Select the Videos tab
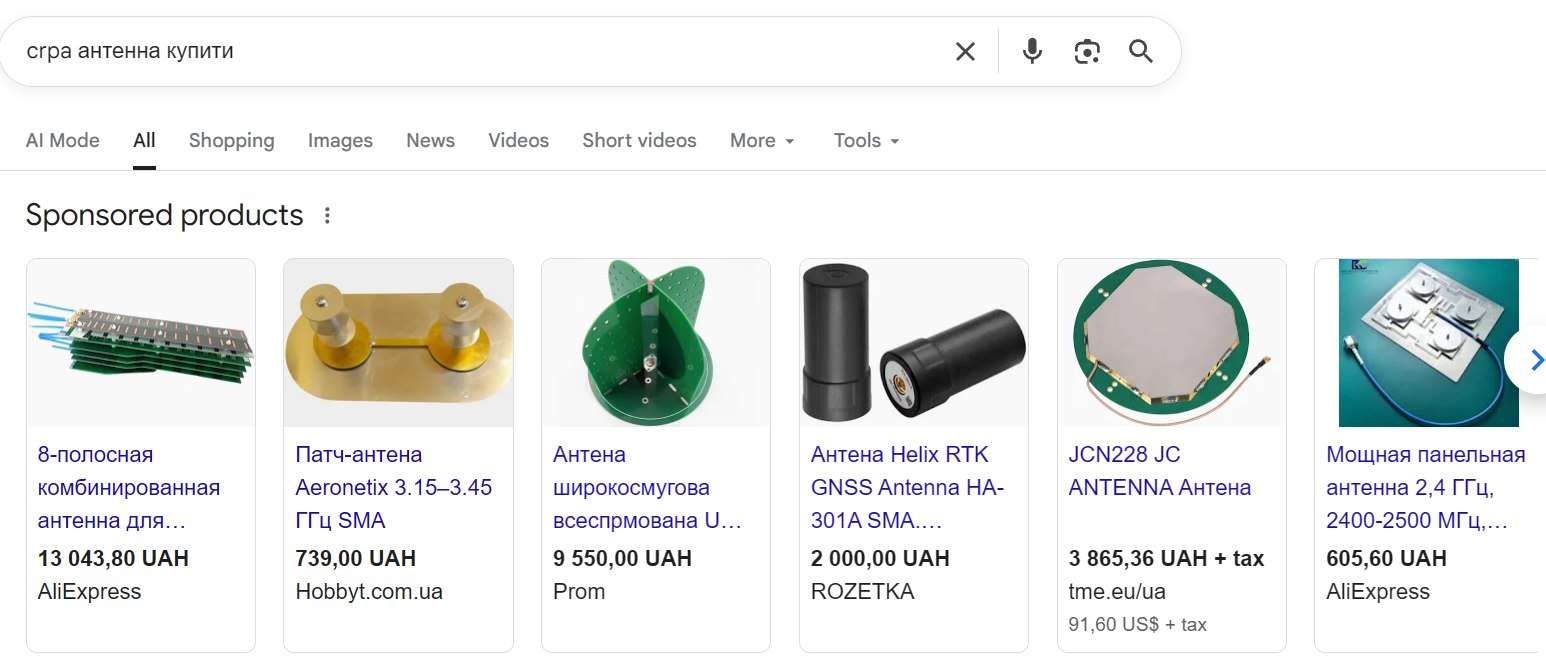 click(518, 141)
